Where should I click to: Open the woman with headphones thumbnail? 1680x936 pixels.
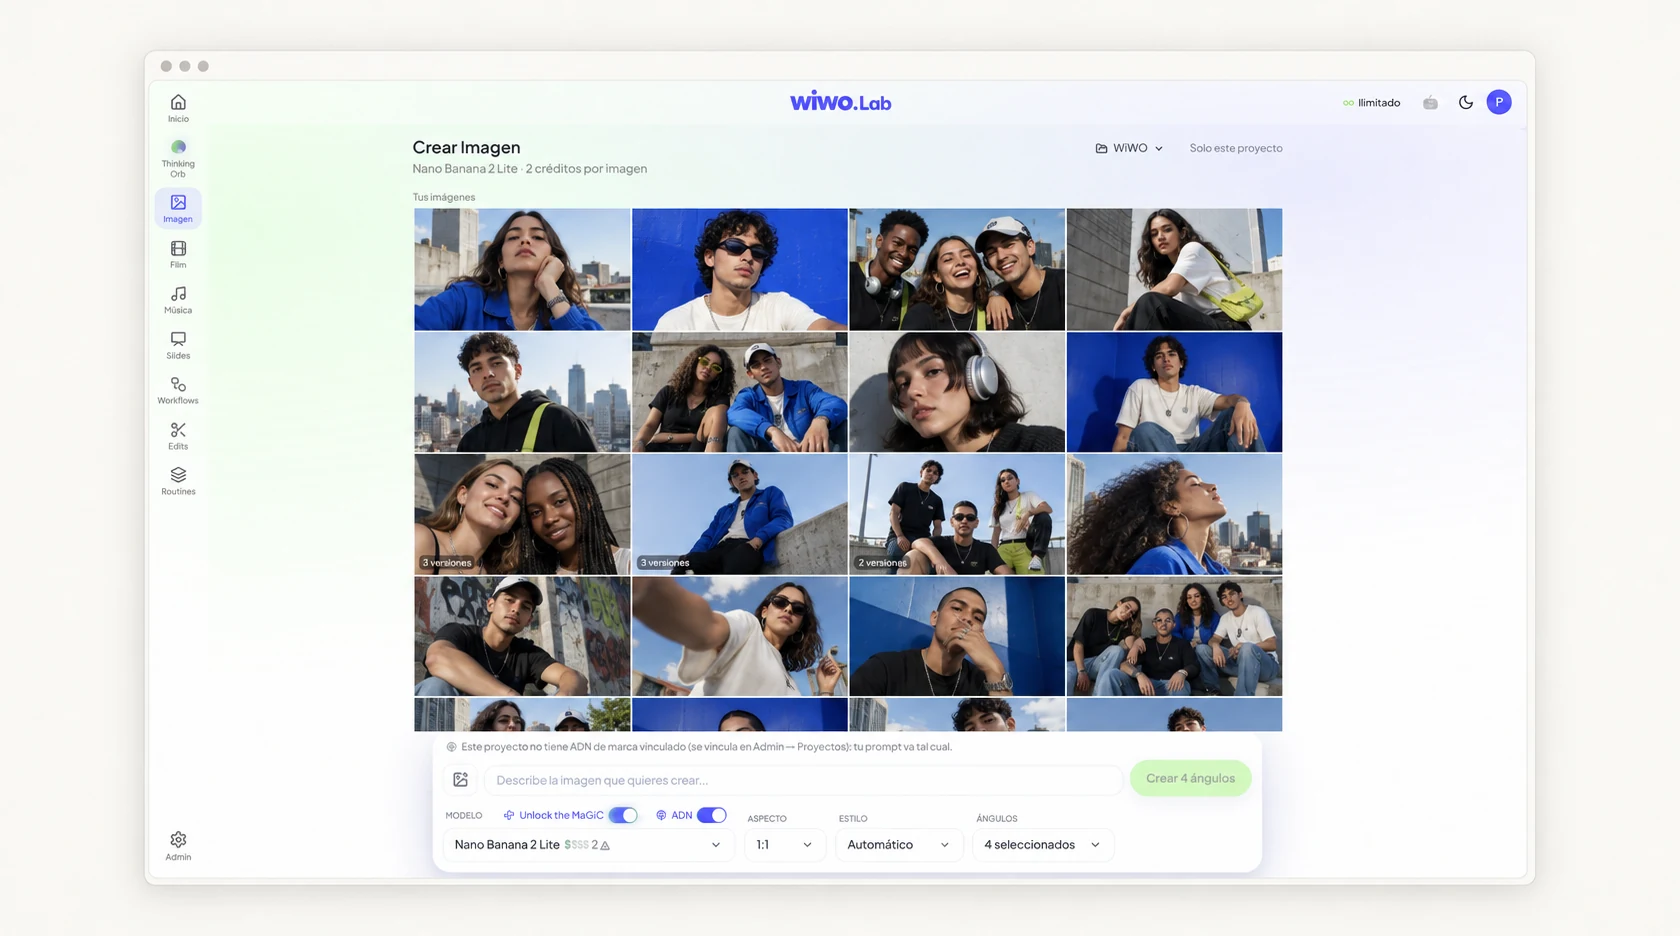(x=957, y=392)
